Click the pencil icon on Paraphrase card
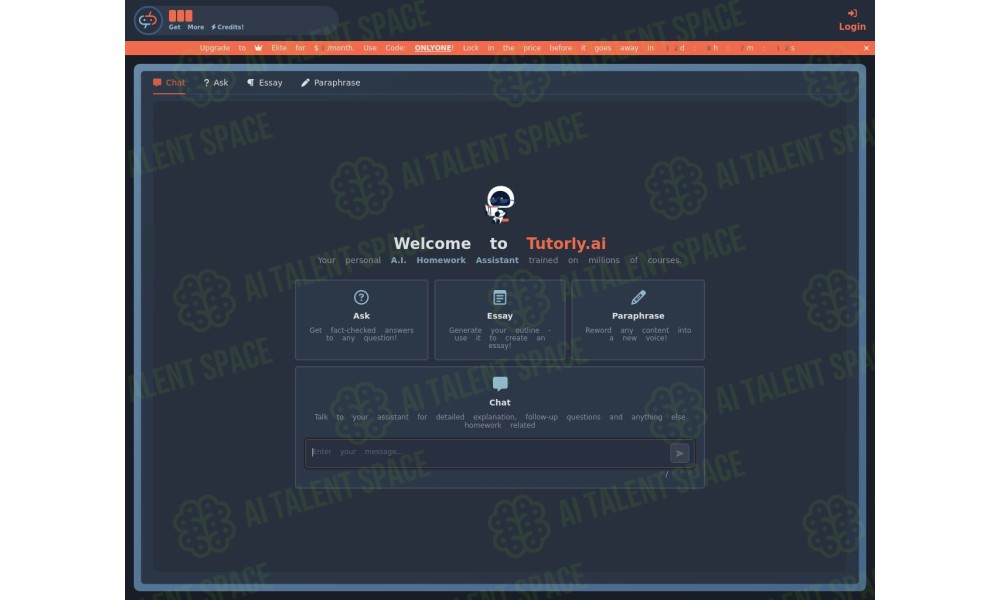This screenshot has width=1000, height=600. pos(638,297)
